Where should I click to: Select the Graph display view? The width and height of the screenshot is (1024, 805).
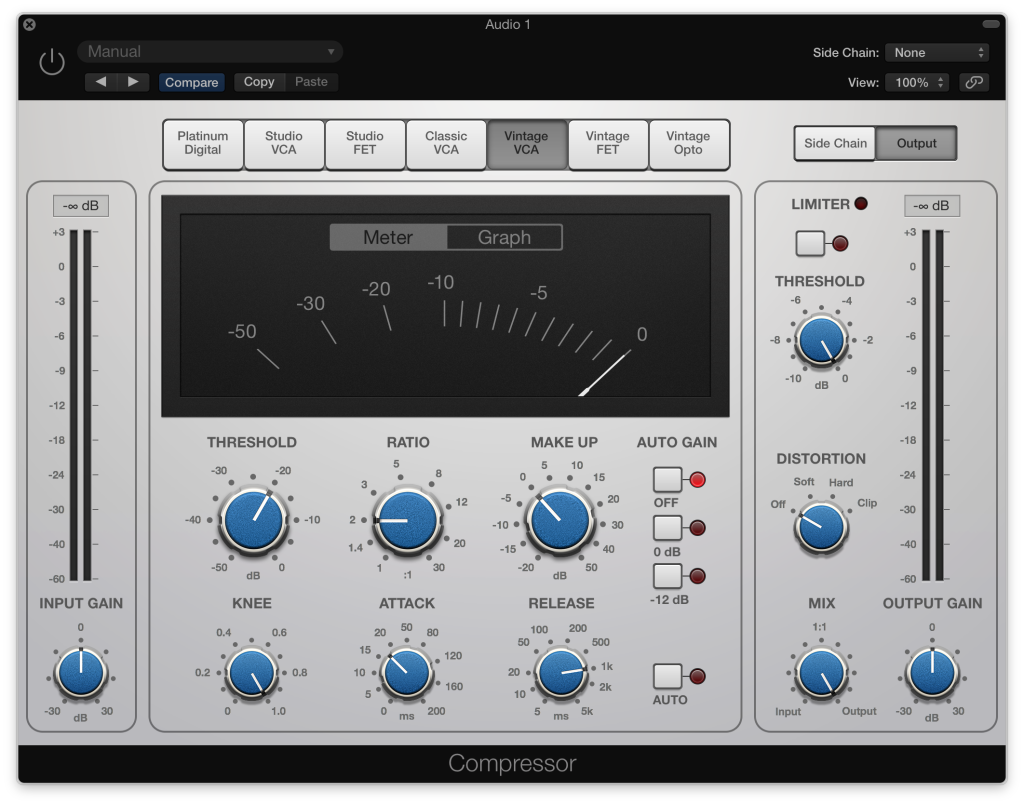coord(504,237)
